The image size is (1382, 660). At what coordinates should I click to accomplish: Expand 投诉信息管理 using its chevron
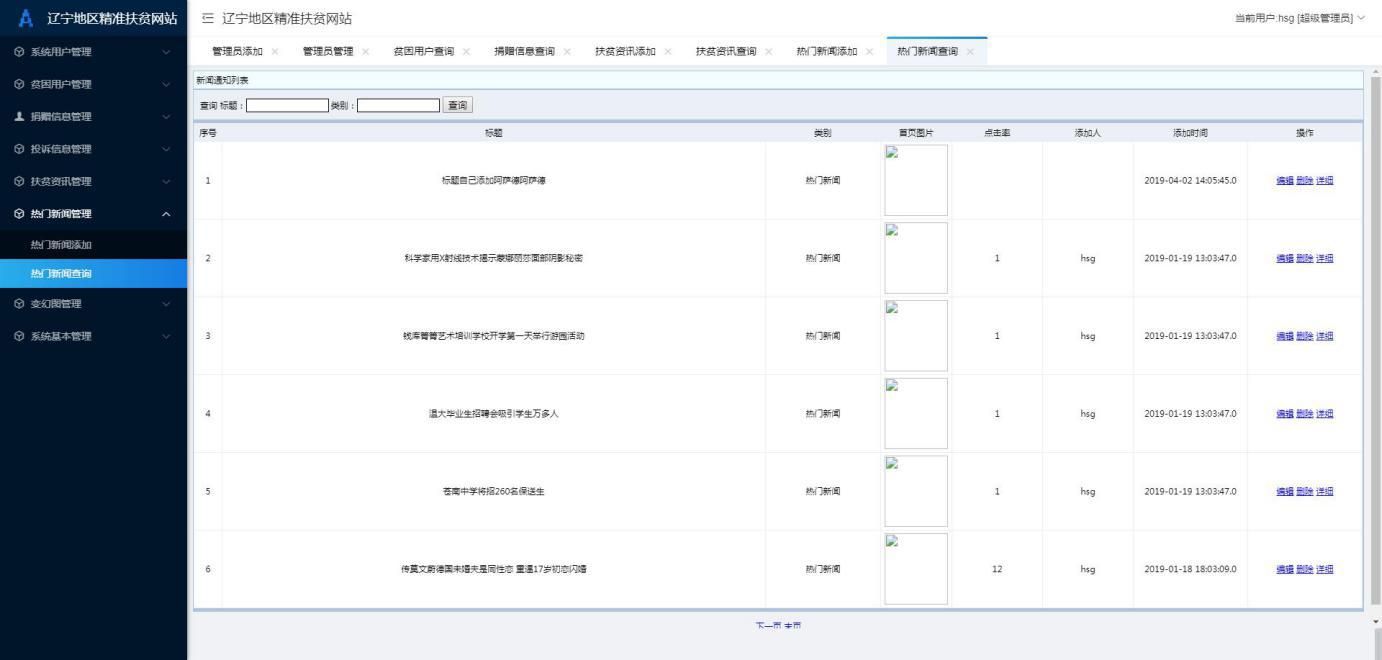[x=166, y=149]
